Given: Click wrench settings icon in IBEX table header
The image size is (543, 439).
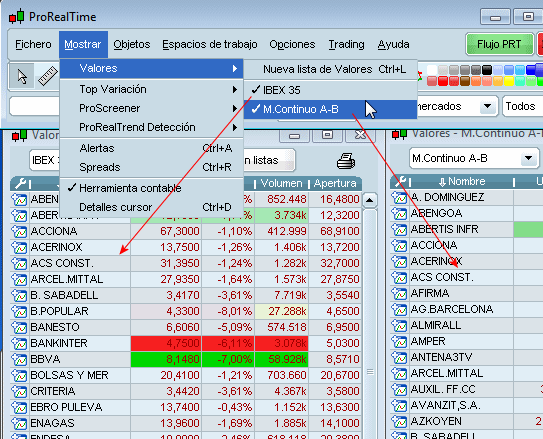Looking at the screenshot, I should pos(21,183).
